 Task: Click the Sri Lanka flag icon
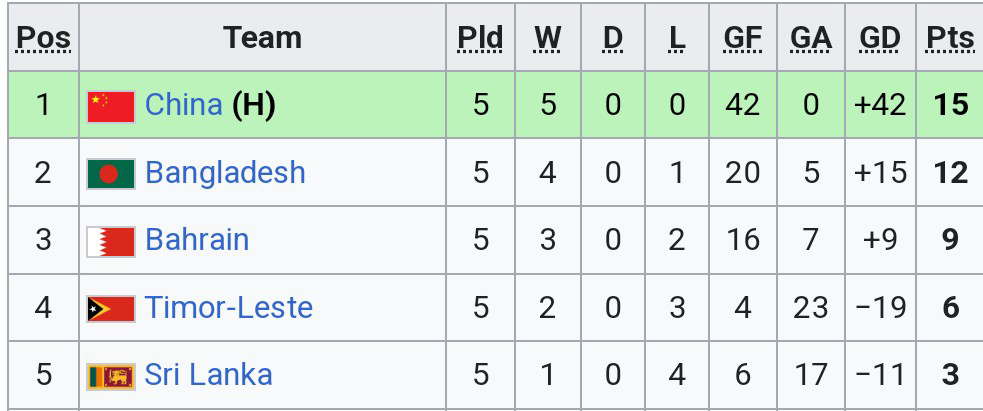[x=110, y=376]
